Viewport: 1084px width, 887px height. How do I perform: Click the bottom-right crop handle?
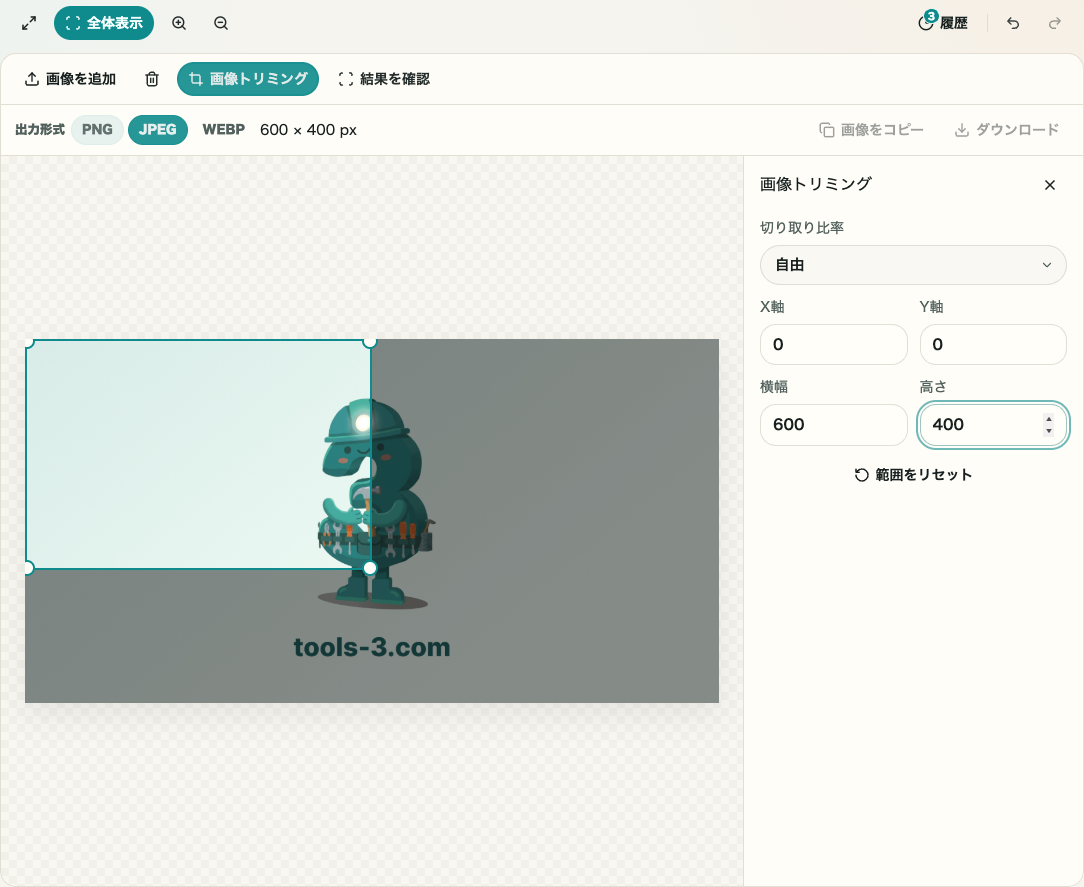pos(370,568)
